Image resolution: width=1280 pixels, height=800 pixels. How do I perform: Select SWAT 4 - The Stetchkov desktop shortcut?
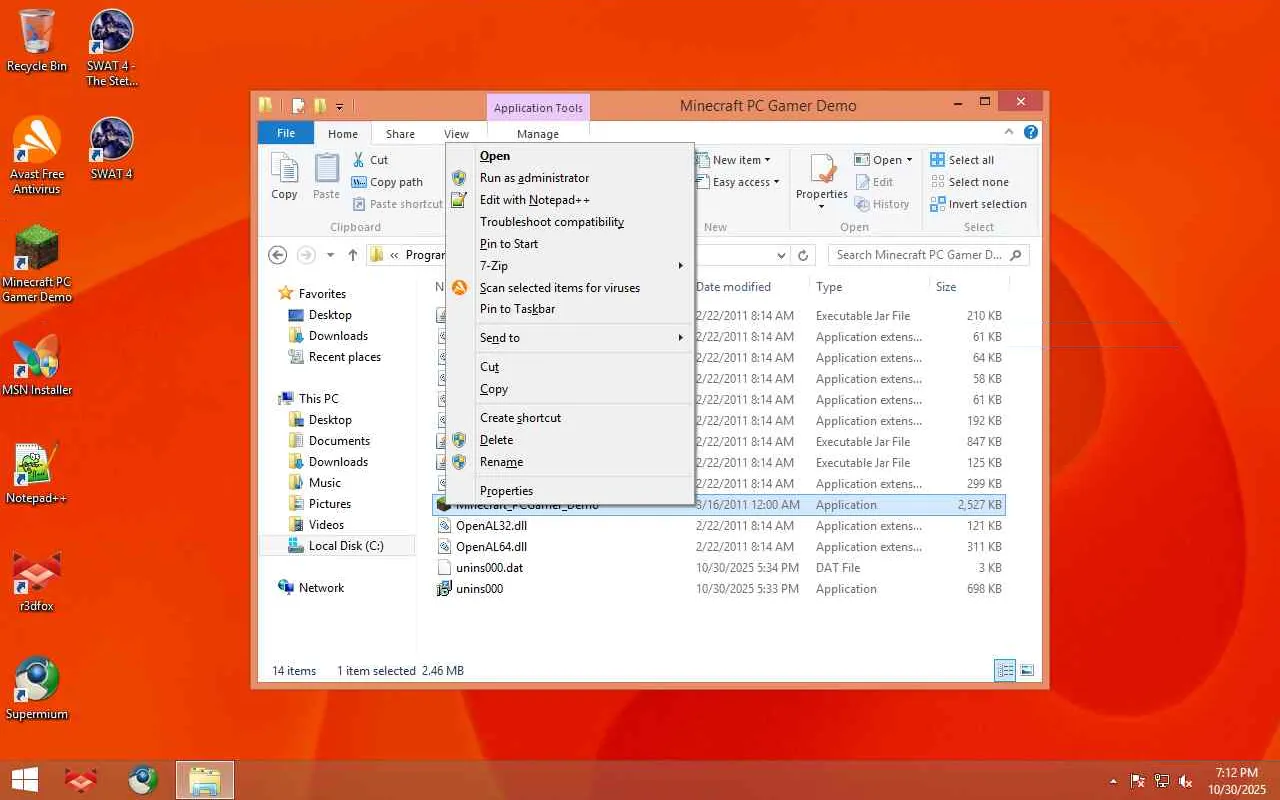click(112, 47)
